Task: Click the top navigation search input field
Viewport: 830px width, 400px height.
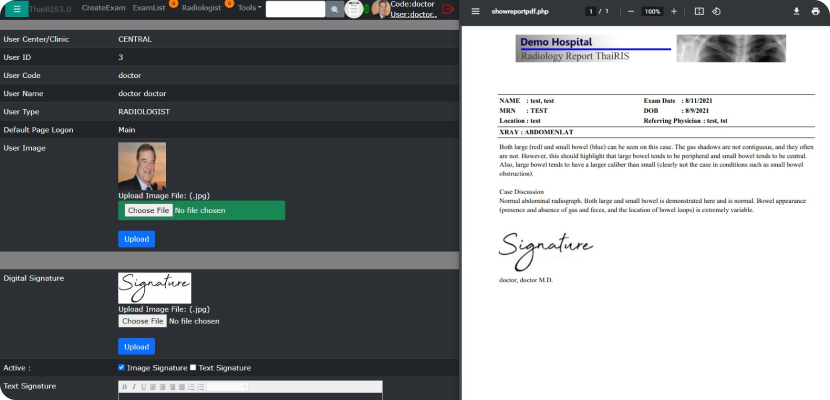Action: click(x=295, y=9)
